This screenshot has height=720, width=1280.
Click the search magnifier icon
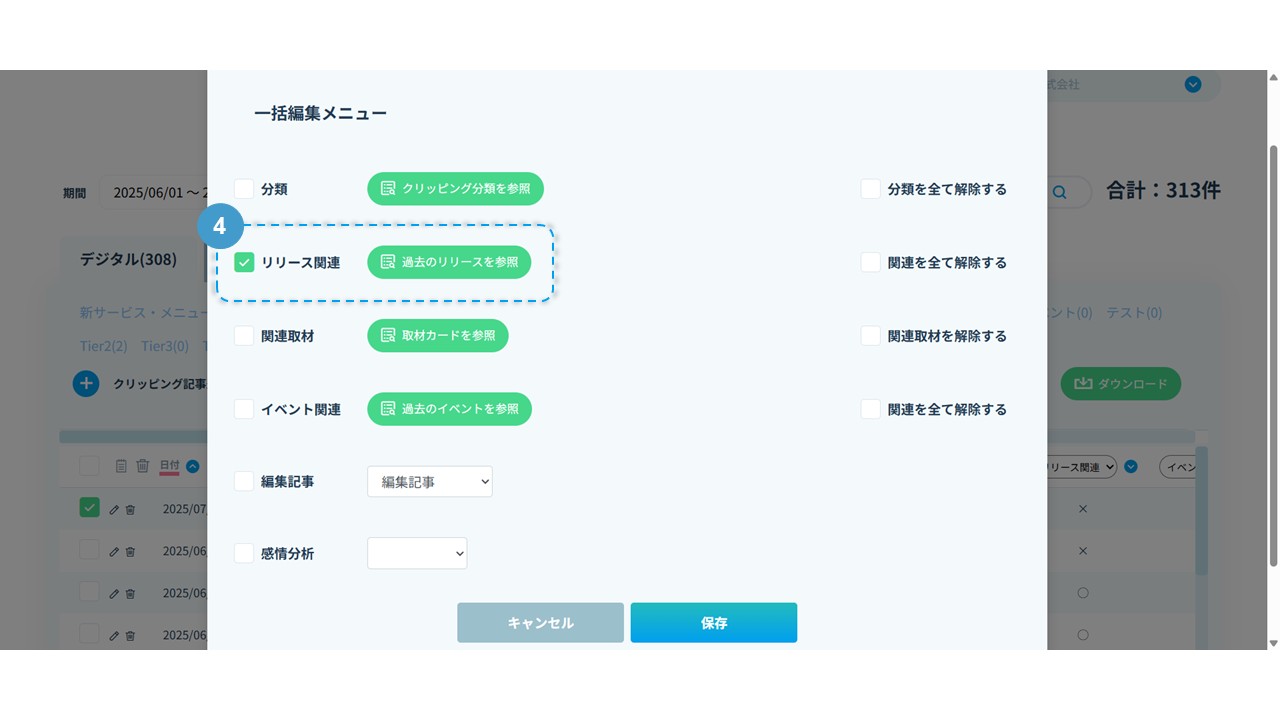pos(1059,193)
